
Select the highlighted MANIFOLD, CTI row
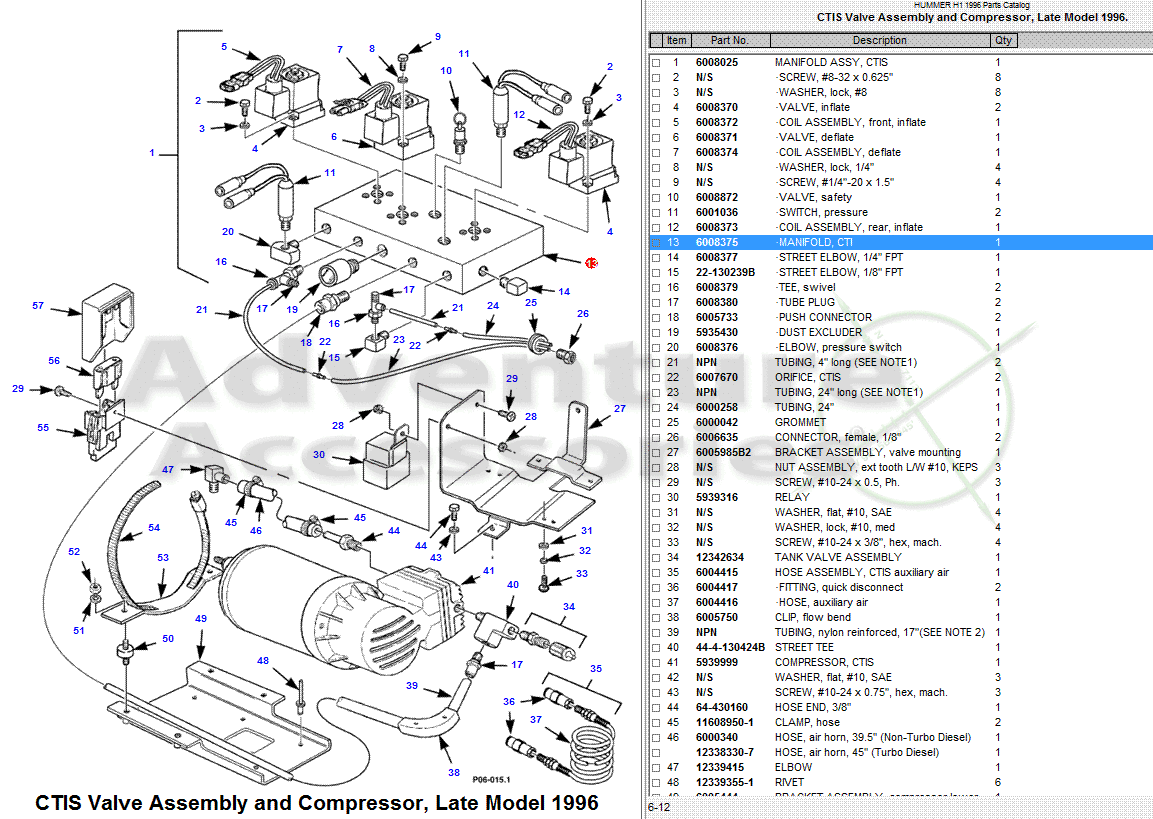(901, 243)
